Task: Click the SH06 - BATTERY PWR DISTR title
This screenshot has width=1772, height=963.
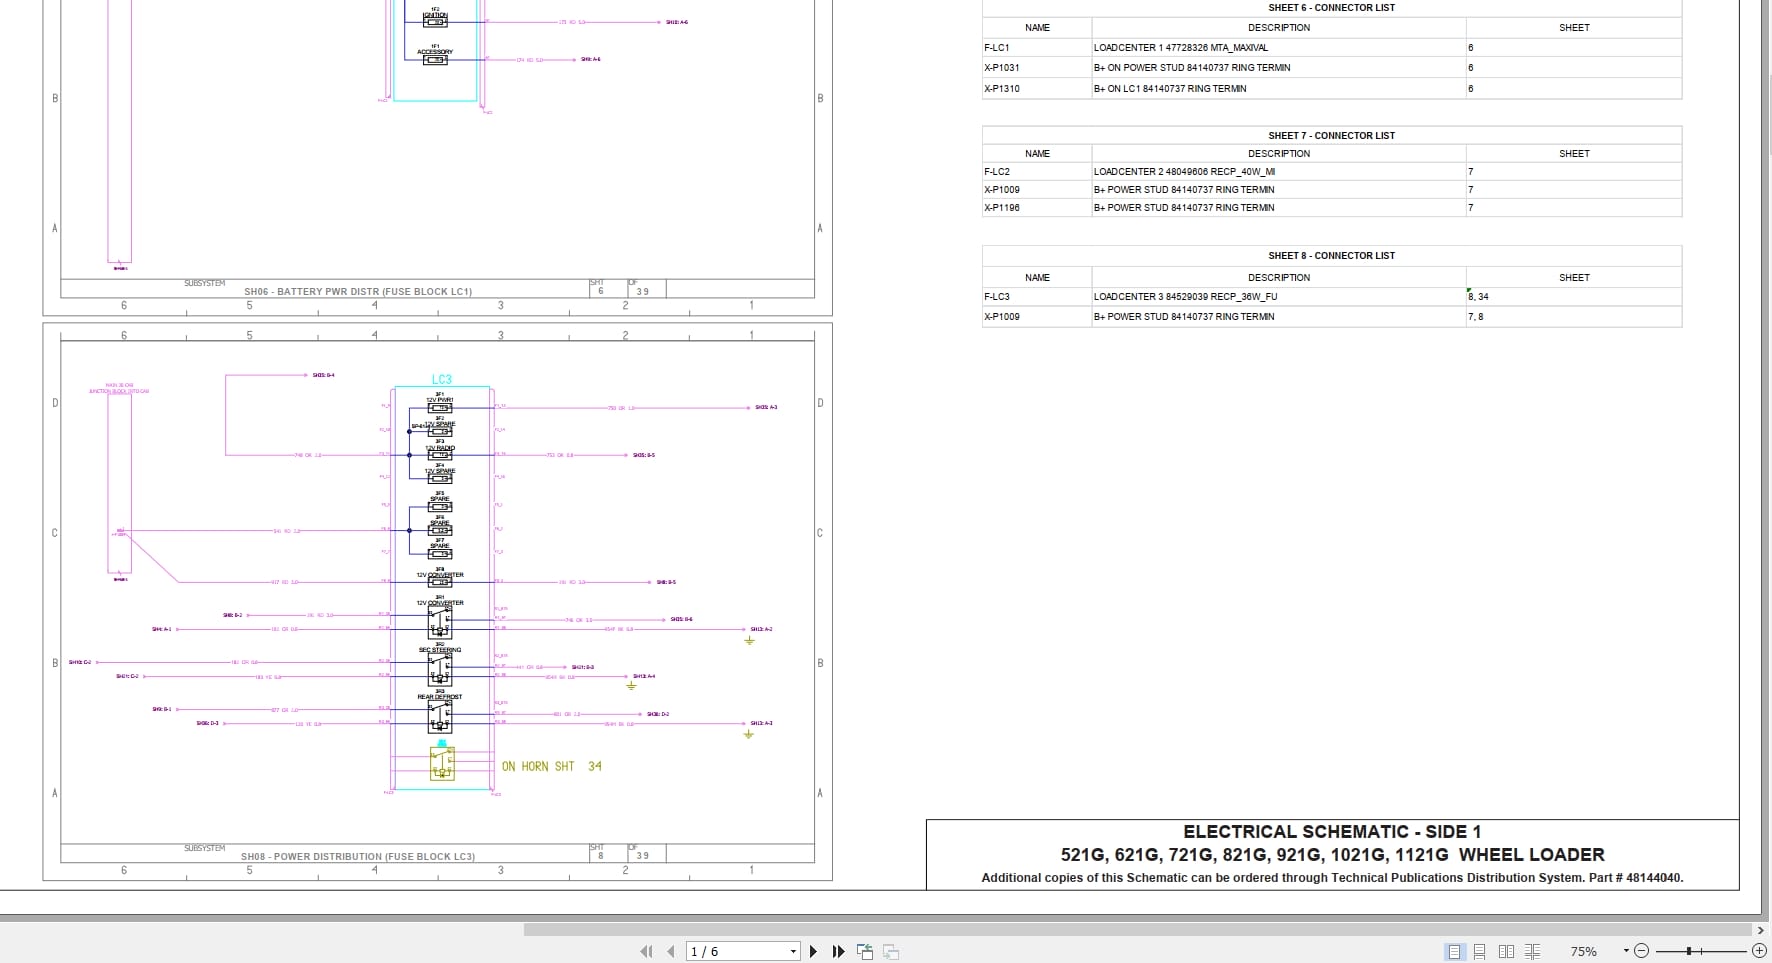Action: coord(358,291)
